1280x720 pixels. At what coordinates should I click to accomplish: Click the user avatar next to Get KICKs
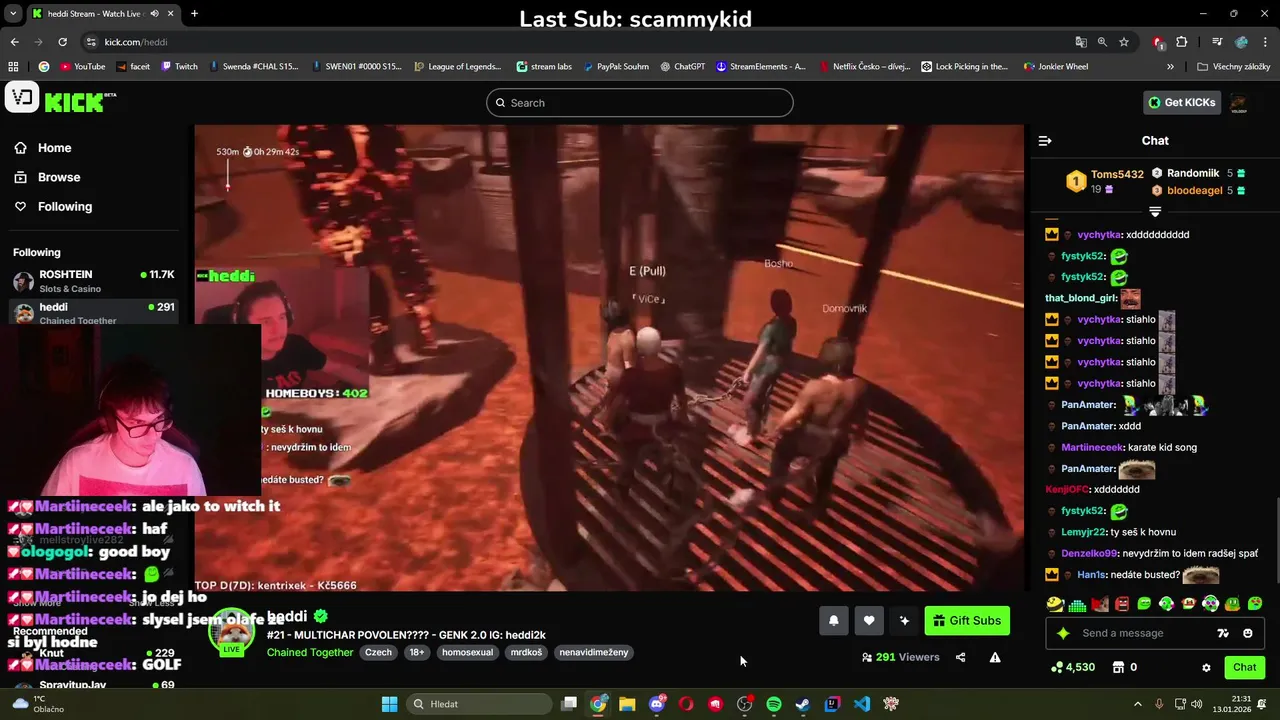(x=1238, y=102)
